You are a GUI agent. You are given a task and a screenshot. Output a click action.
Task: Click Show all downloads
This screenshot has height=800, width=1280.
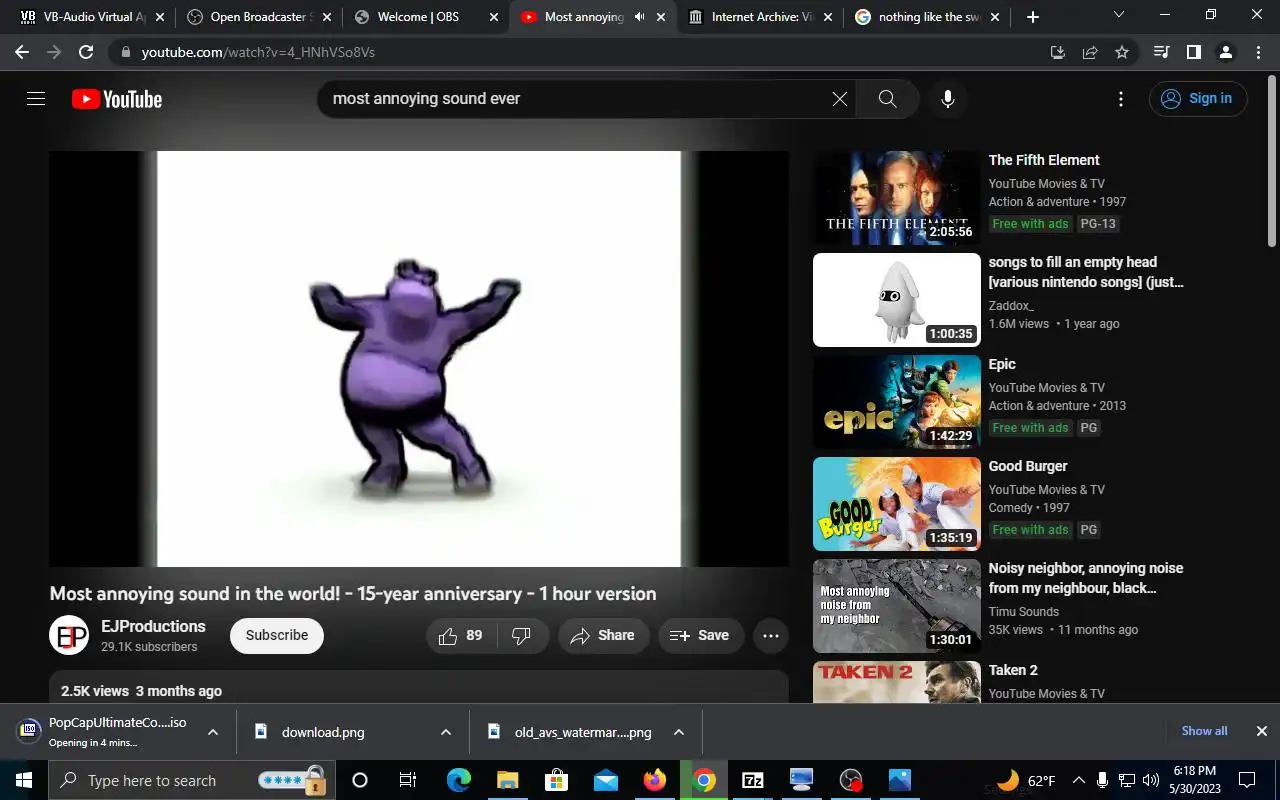1204,731
